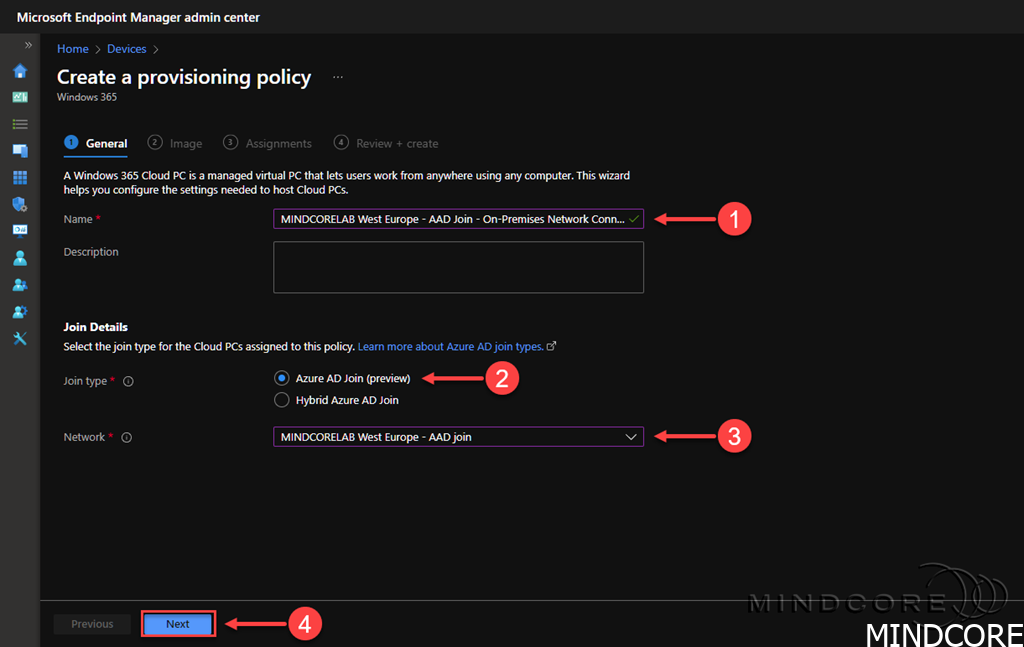Open Endpoint security shield icon

click(19, 204)
